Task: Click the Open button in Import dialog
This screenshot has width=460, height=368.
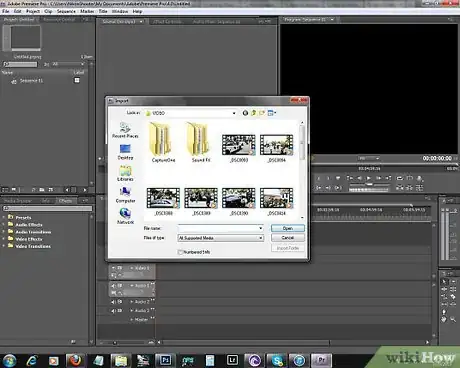Action: pos(288,228)
